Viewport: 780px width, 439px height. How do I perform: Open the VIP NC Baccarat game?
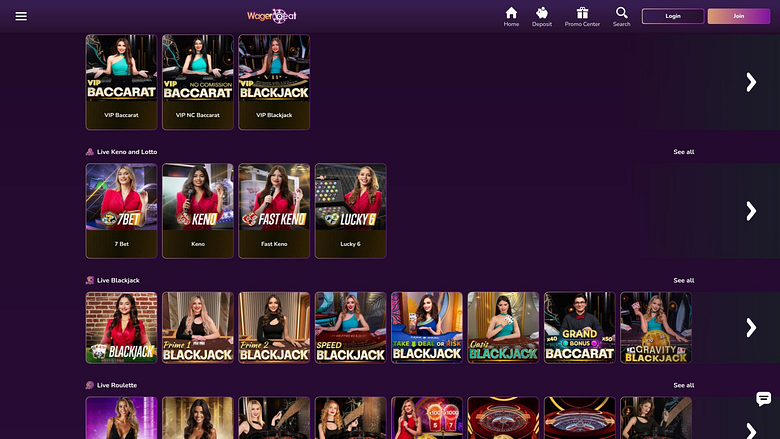coord(197,82)
